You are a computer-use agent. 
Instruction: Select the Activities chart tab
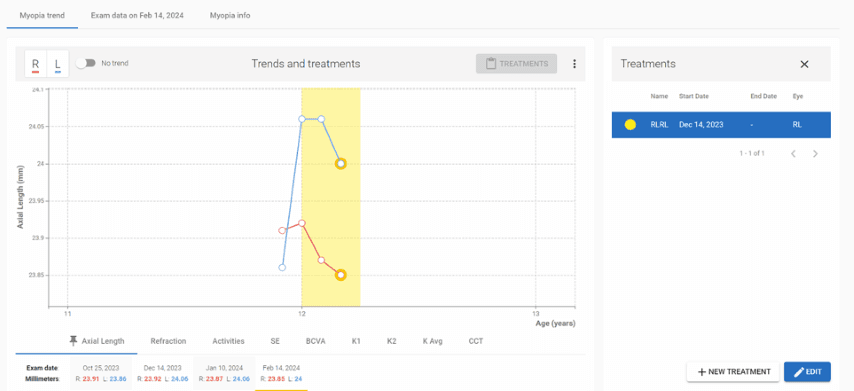(228, 341)
